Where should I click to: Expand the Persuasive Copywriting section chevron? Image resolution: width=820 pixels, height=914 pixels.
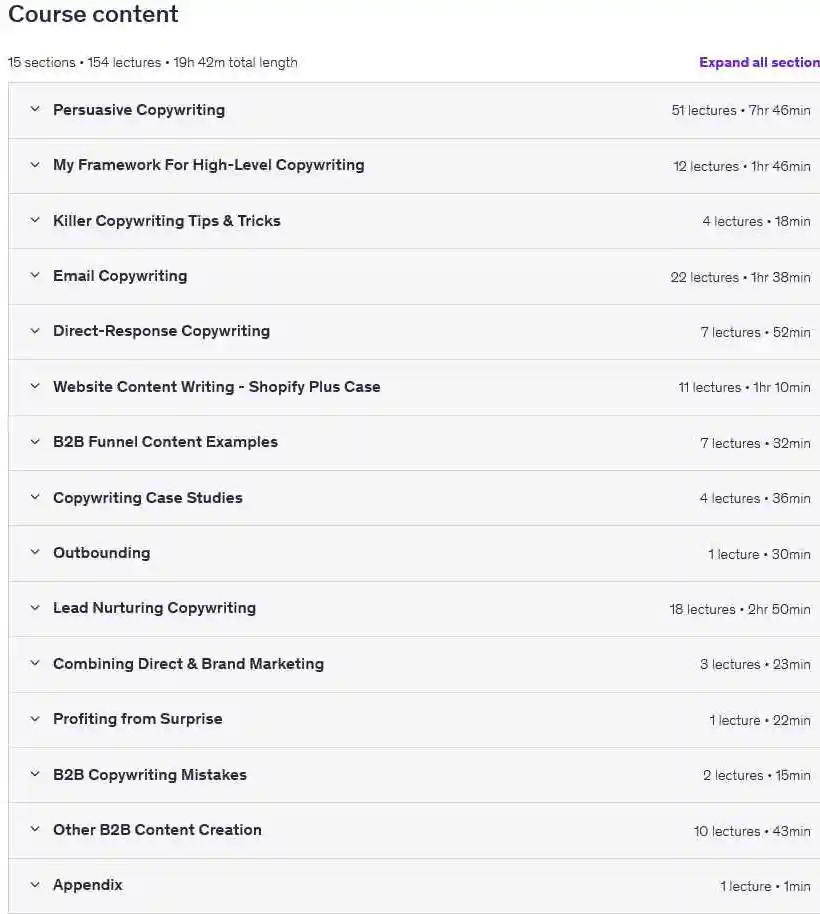[35, 109]
